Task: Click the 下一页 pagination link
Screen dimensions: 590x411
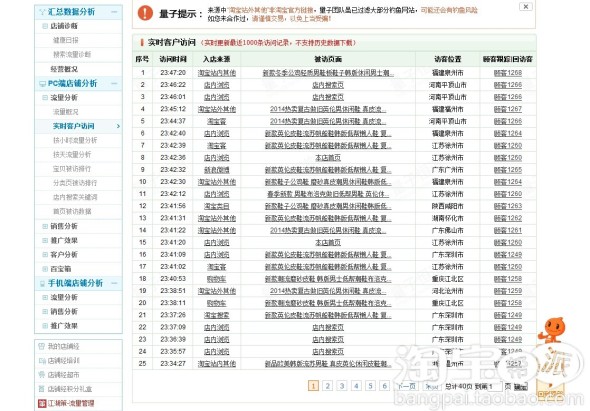Action: pyautogui.click(x=406, y=386)
